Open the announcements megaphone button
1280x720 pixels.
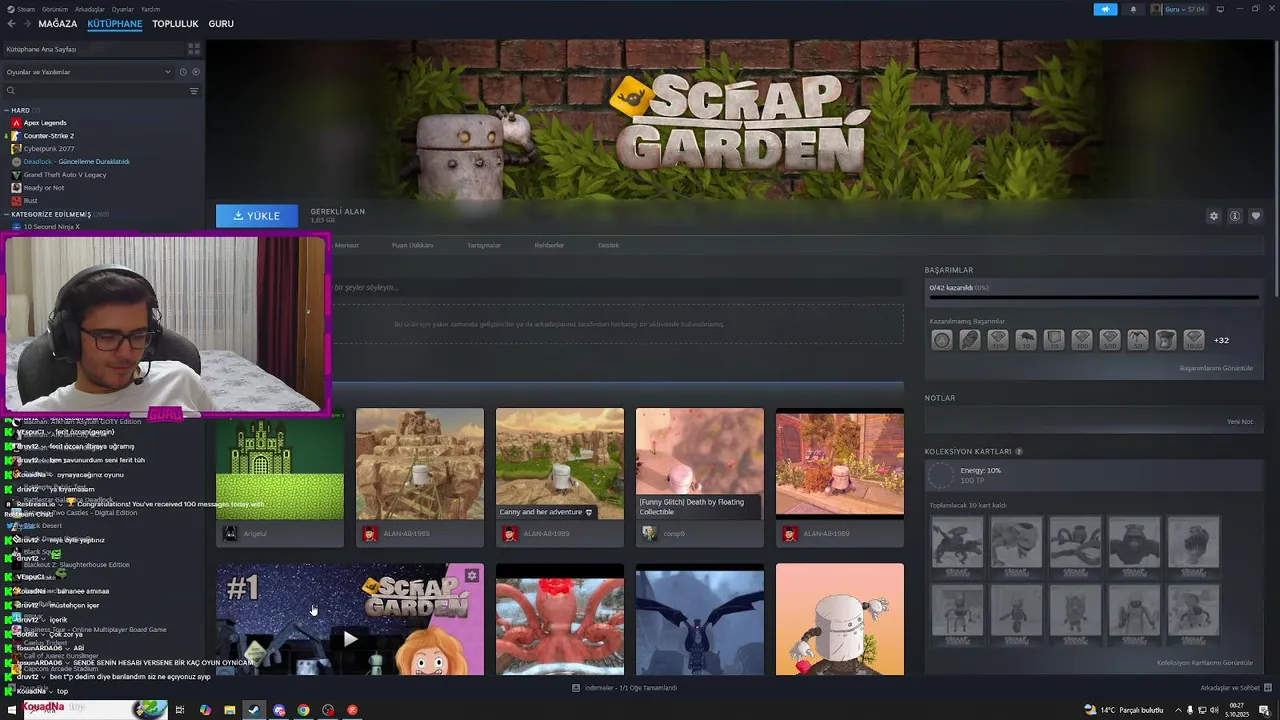(1105, 9)
